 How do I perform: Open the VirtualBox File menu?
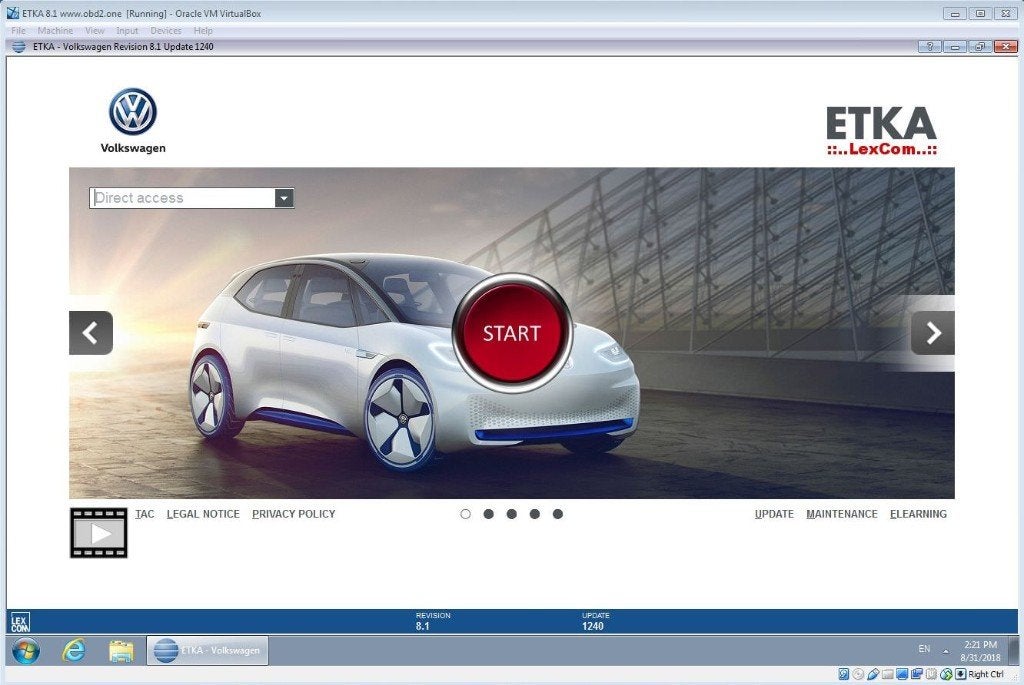pyautogui.click(x=18, y=31)
